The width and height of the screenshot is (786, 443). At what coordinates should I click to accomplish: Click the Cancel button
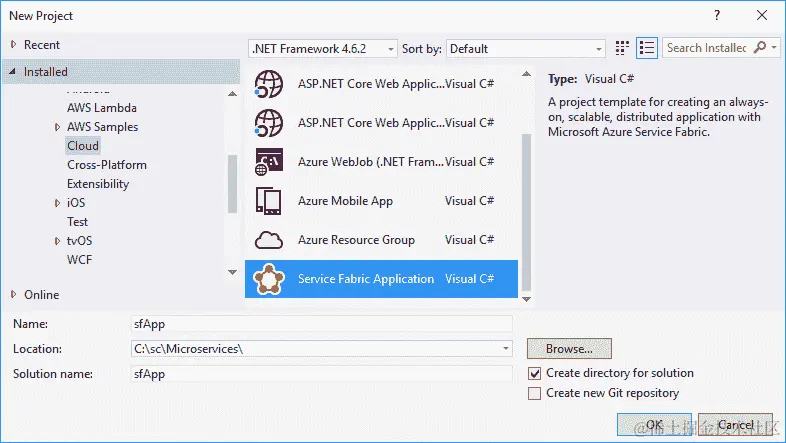[x=735, y=425]
